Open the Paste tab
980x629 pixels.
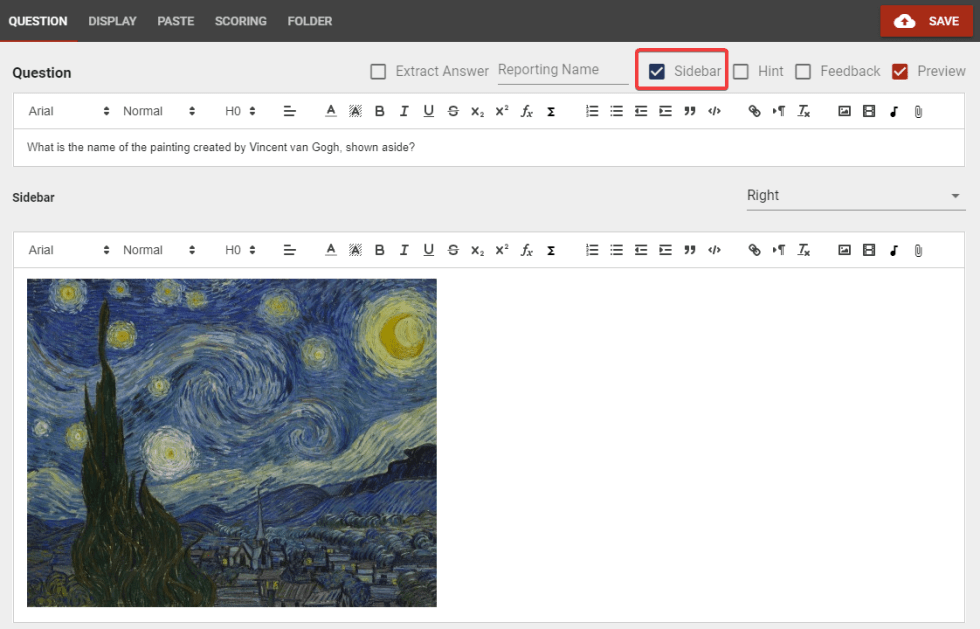(176, 21)
